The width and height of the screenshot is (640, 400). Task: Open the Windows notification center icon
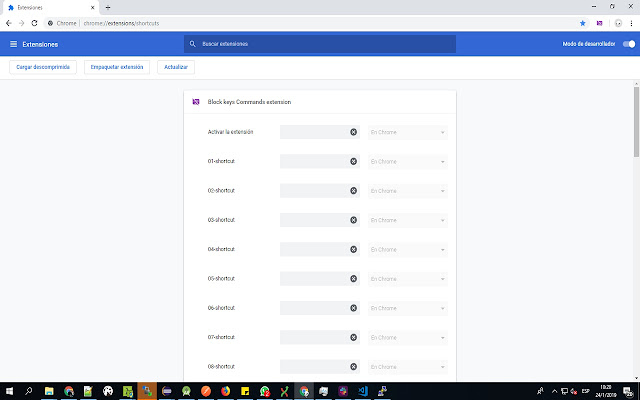pyautogui.click(x=629, y=391)
